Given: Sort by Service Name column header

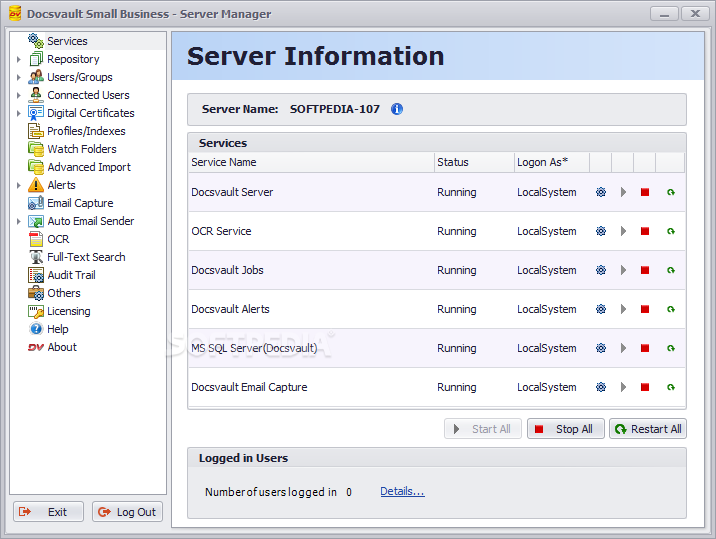Looking at the screenshot, I should [x=311, y=162].
